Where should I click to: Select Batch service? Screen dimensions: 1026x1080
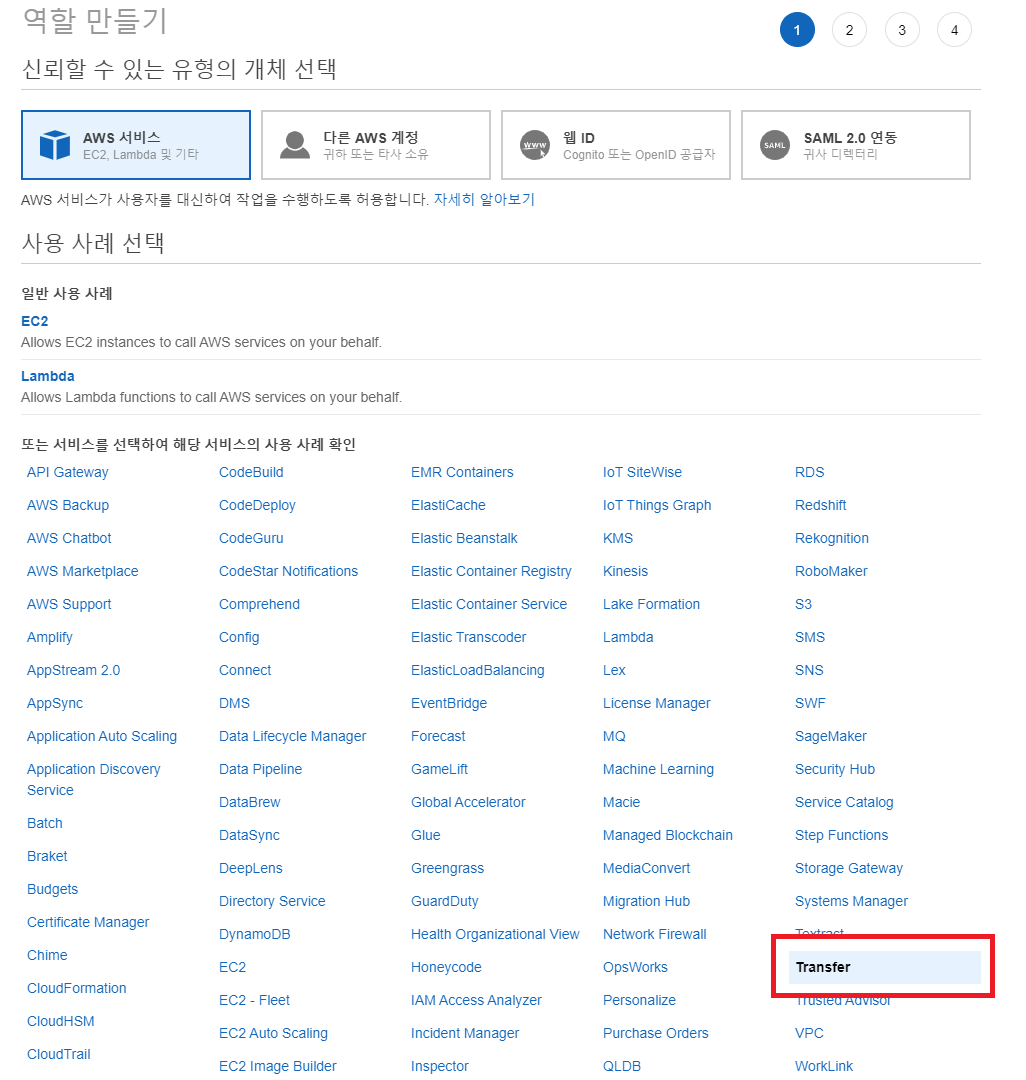pyautogui.click(x=45, y=823)
